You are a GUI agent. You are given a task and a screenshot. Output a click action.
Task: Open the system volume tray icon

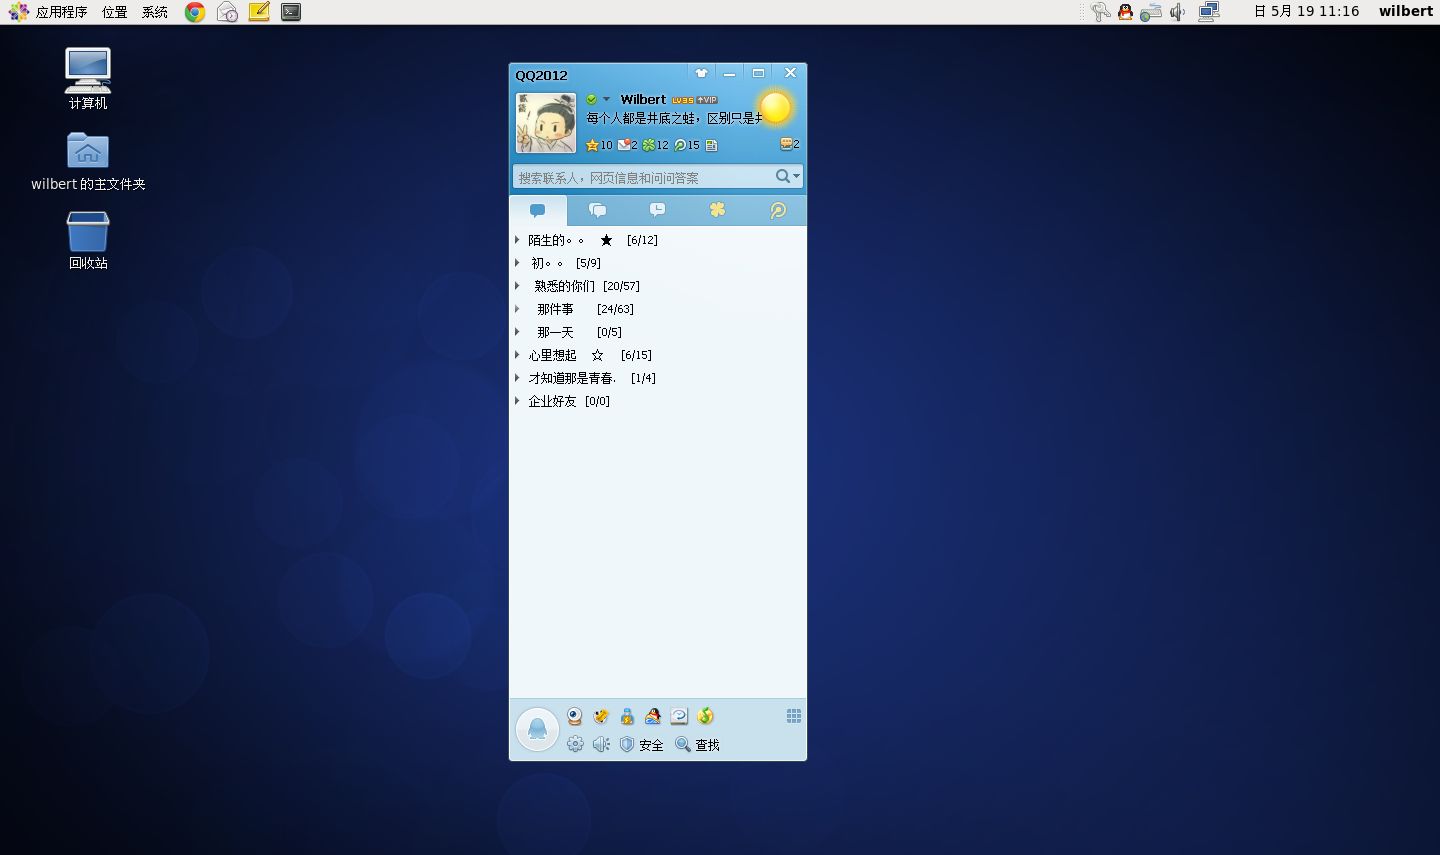tap(1178, 12)
